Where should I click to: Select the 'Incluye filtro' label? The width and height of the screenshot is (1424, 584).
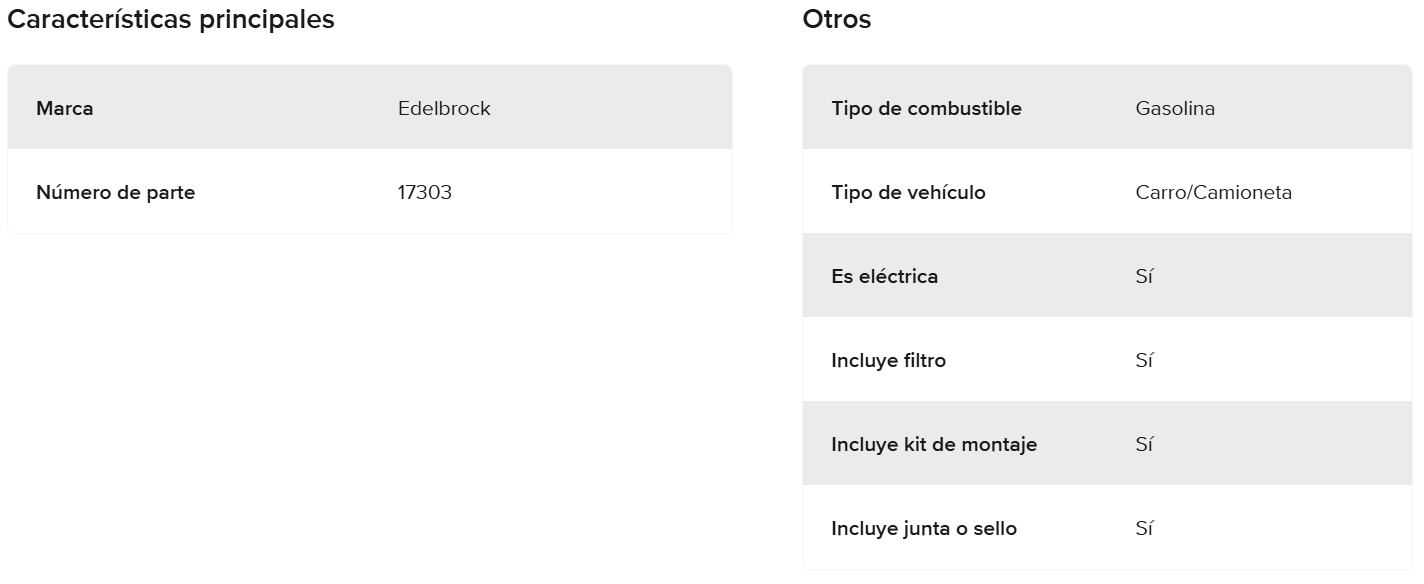pyautogui.click(x=888, y=360)
